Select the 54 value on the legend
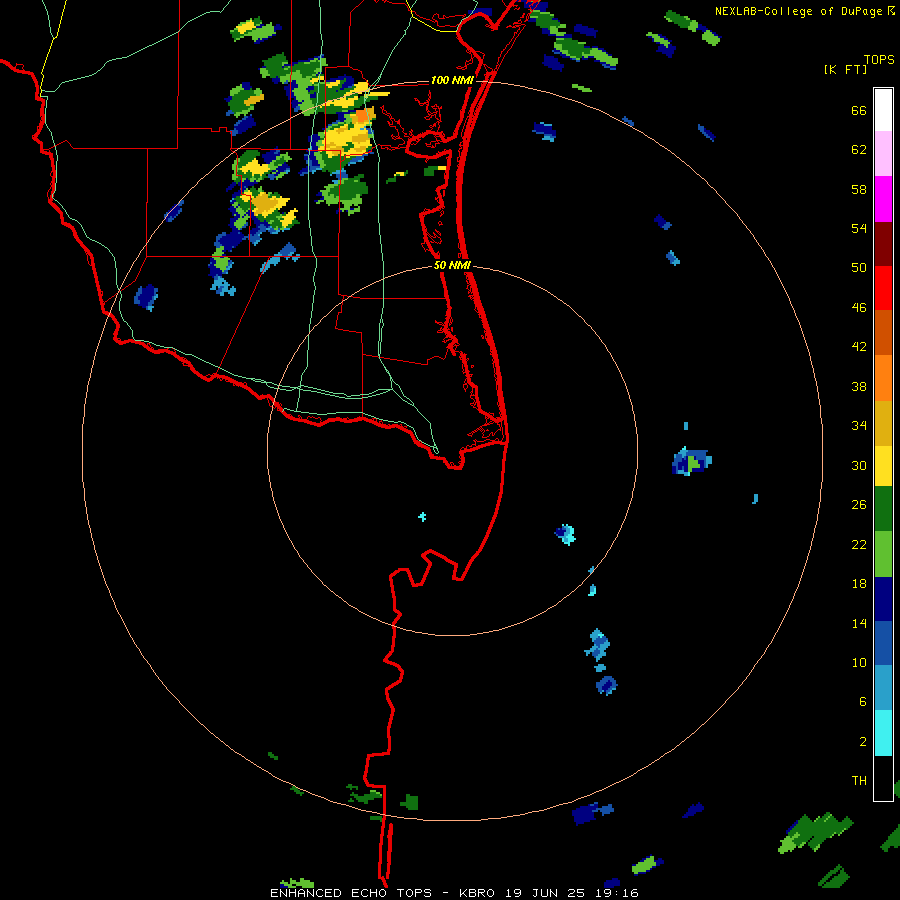 (859, 228)
